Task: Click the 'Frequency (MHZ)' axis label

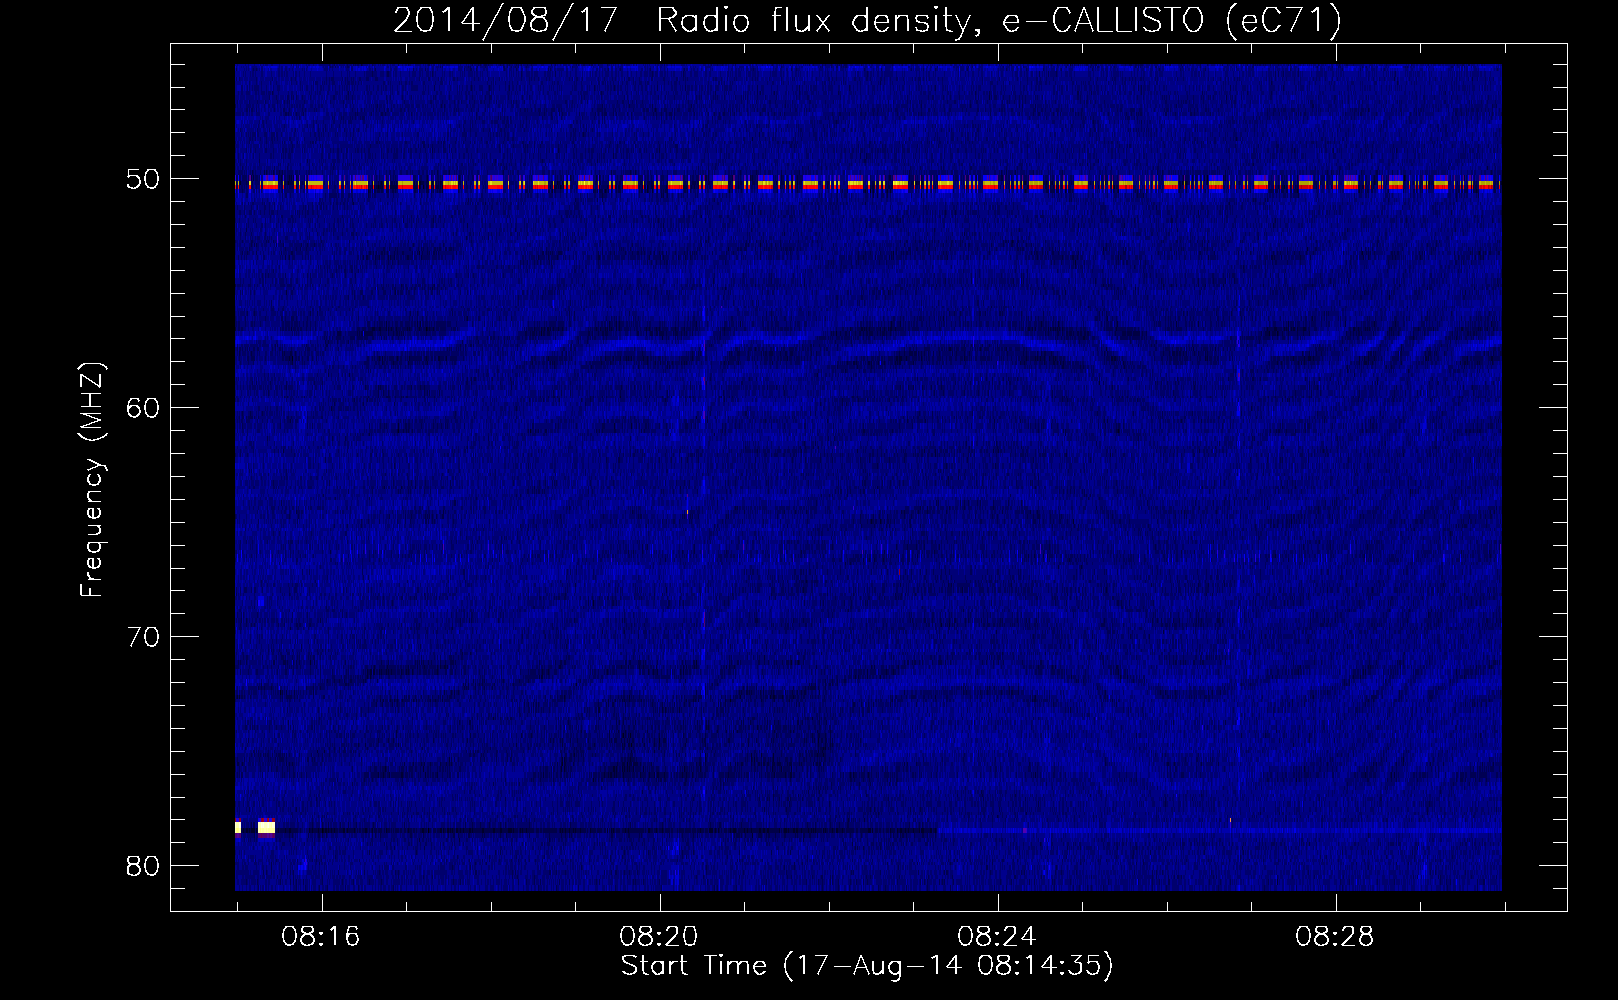Action: pos(92,480)
